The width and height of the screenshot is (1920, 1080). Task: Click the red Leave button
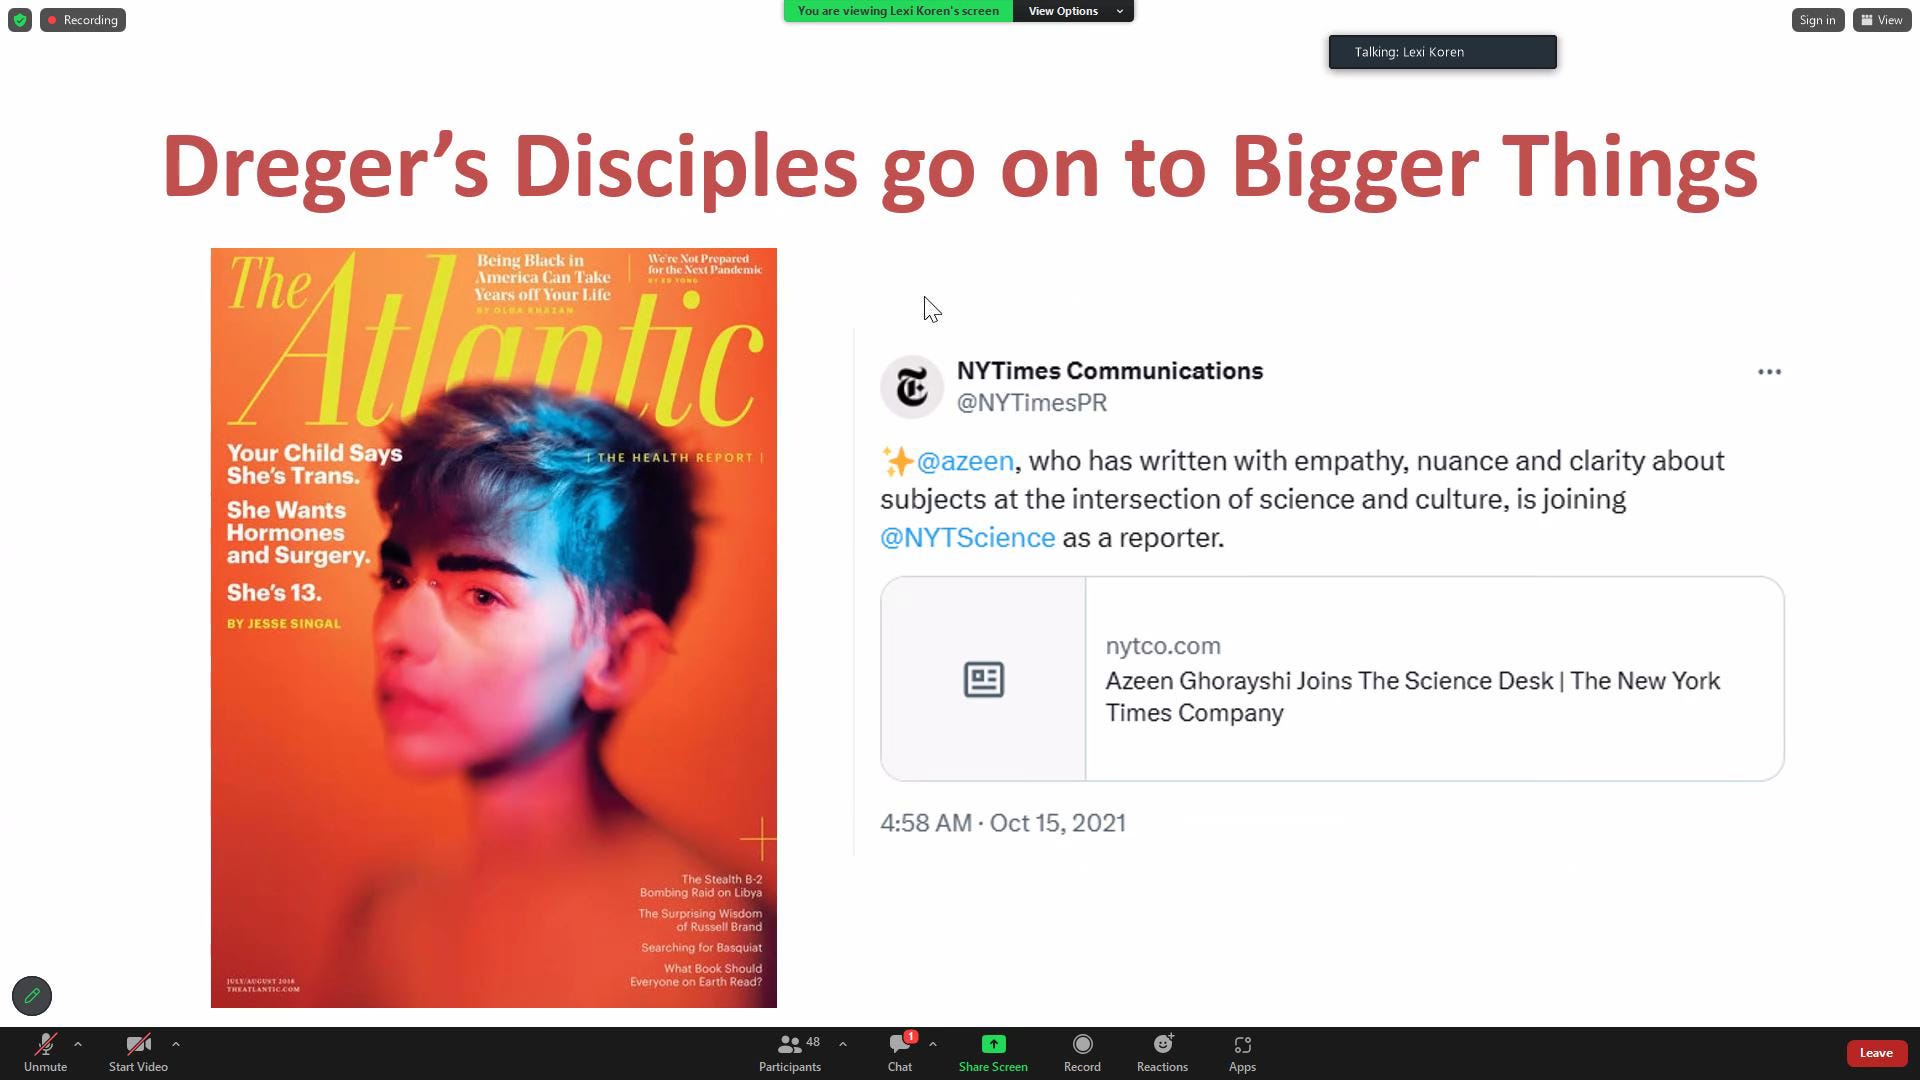click(1876, 1053)
